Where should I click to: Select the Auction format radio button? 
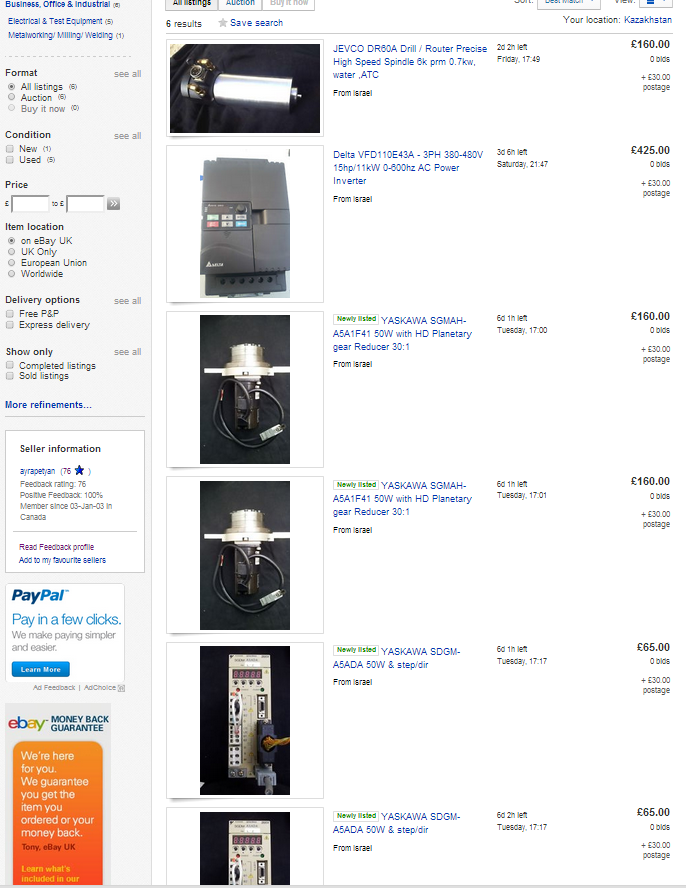coord(11,97)
